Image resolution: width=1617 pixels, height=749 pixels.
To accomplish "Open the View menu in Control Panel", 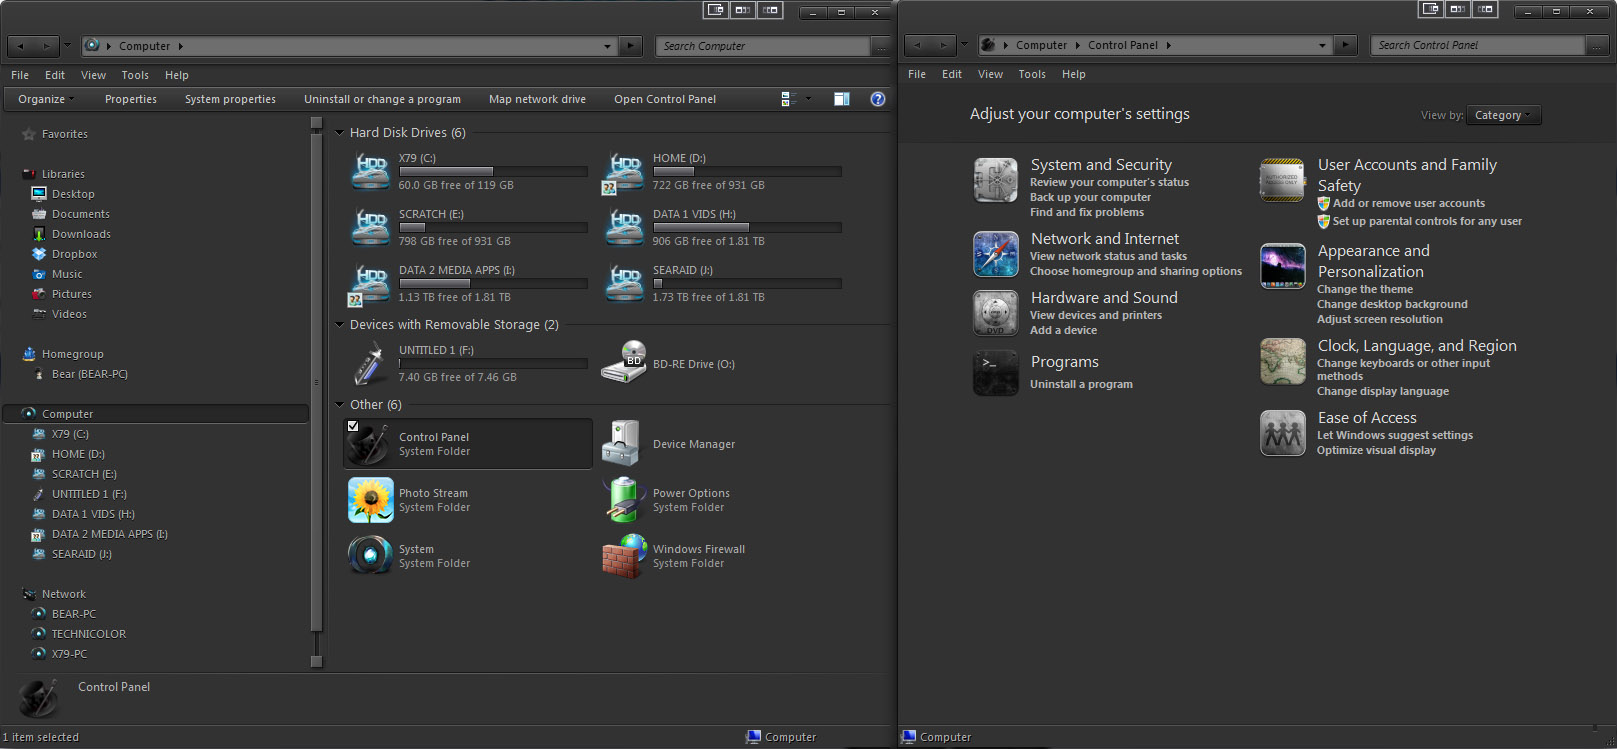I will tap(990, 74).
